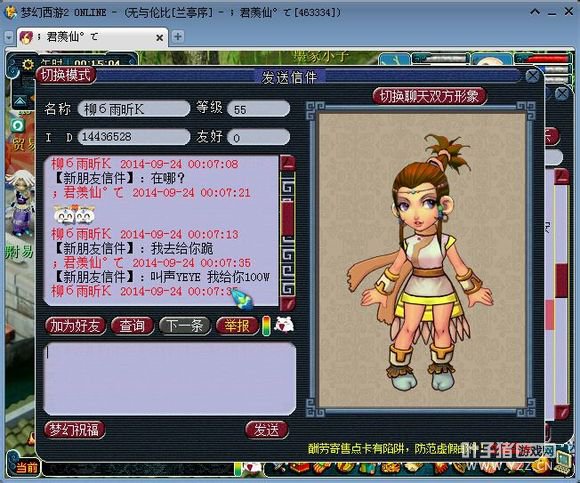580x483 pixels.
Task: Click the 举报 report button
Action: 237,326
